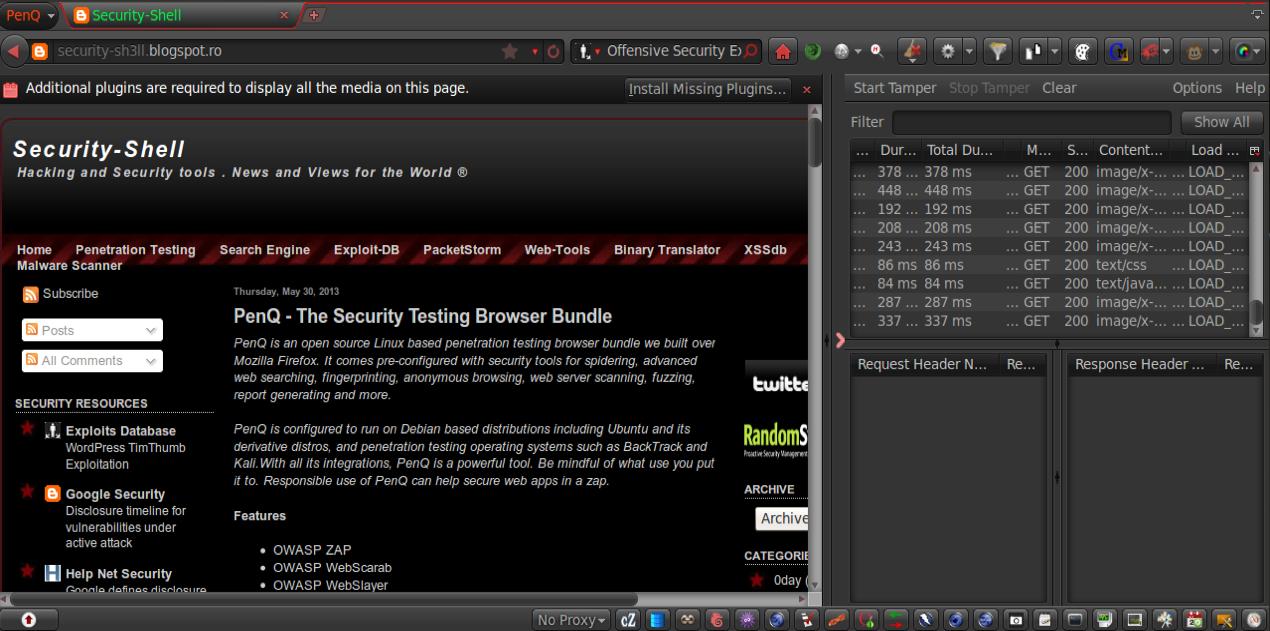This screenshot has width=1270, height=631.
Task: Click the purple spider icon in status bar
Action: (746, 620)
